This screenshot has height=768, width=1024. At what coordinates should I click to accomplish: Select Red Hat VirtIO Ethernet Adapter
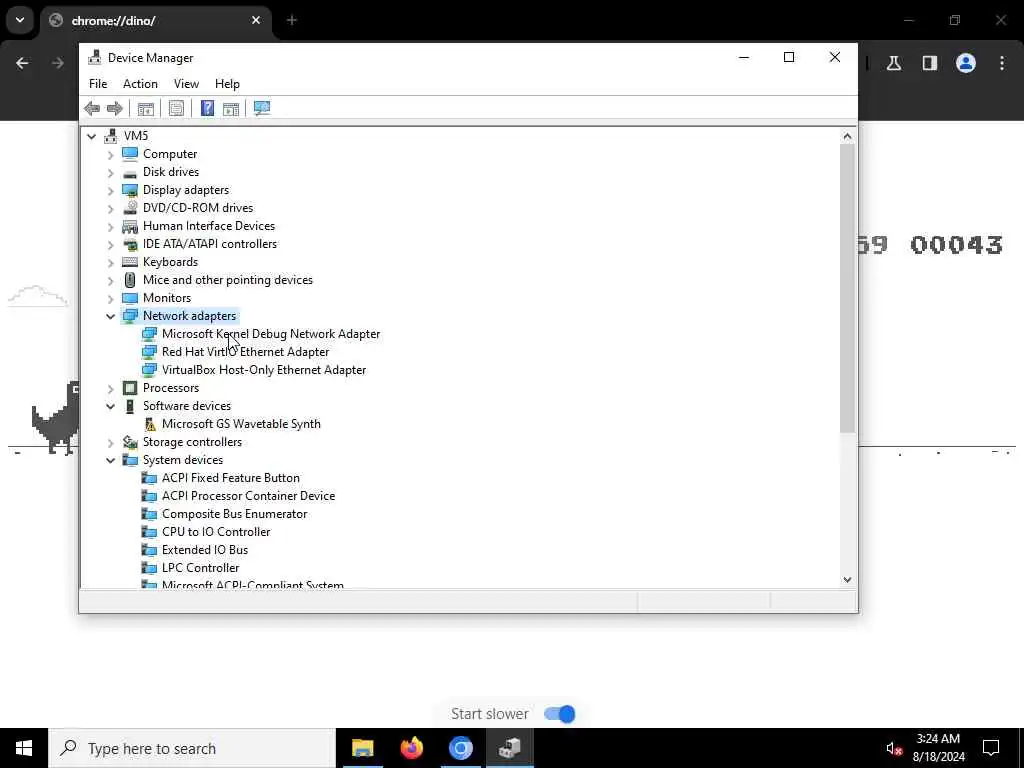(245, 352)
